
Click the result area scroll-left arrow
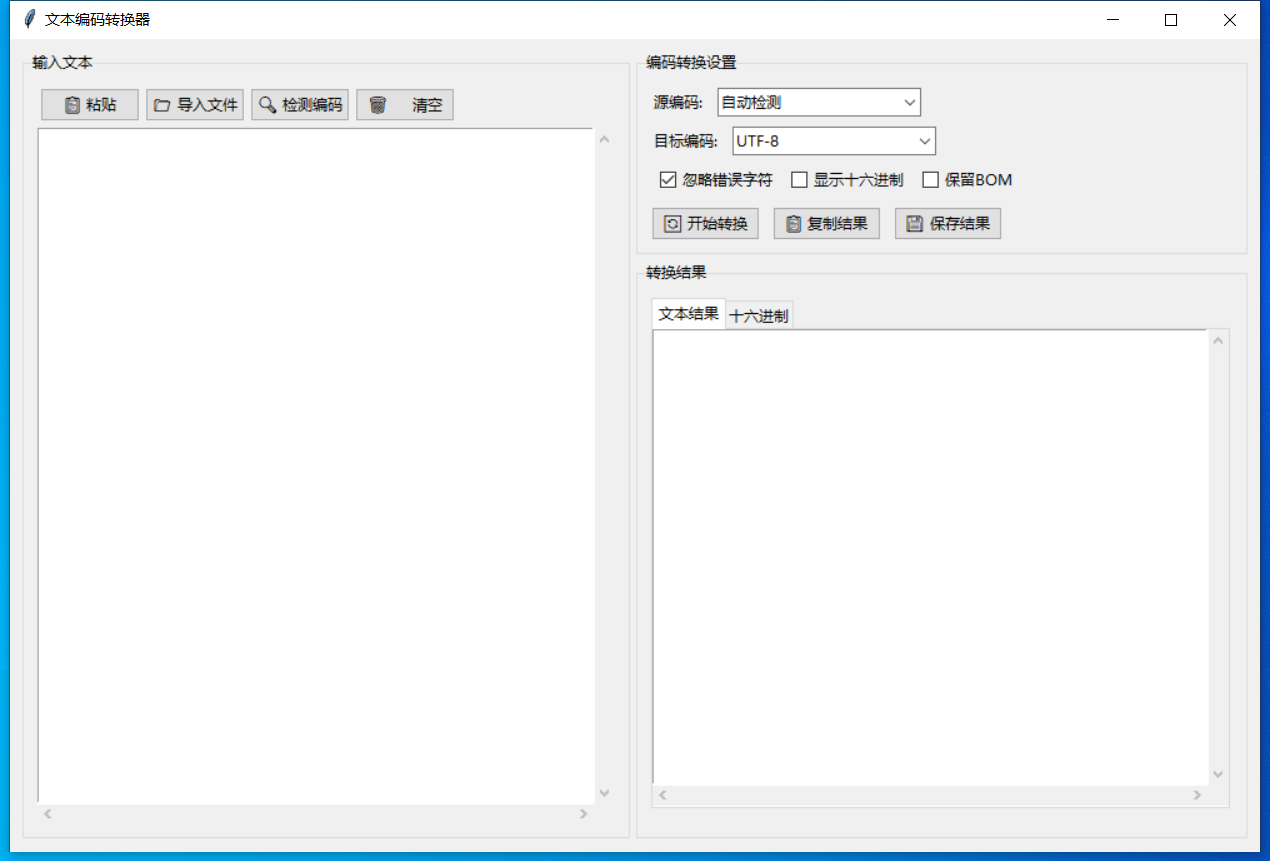[662, 795]
